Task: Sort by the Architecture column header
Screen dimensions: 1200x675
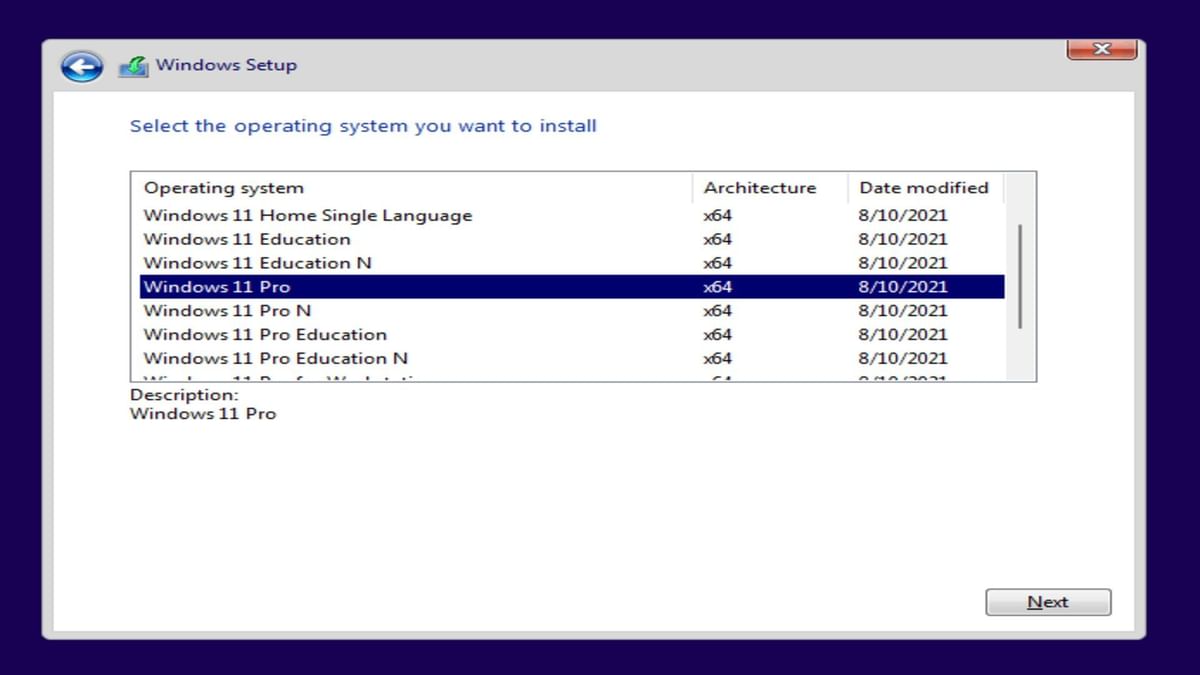Action: pos(760,187)
